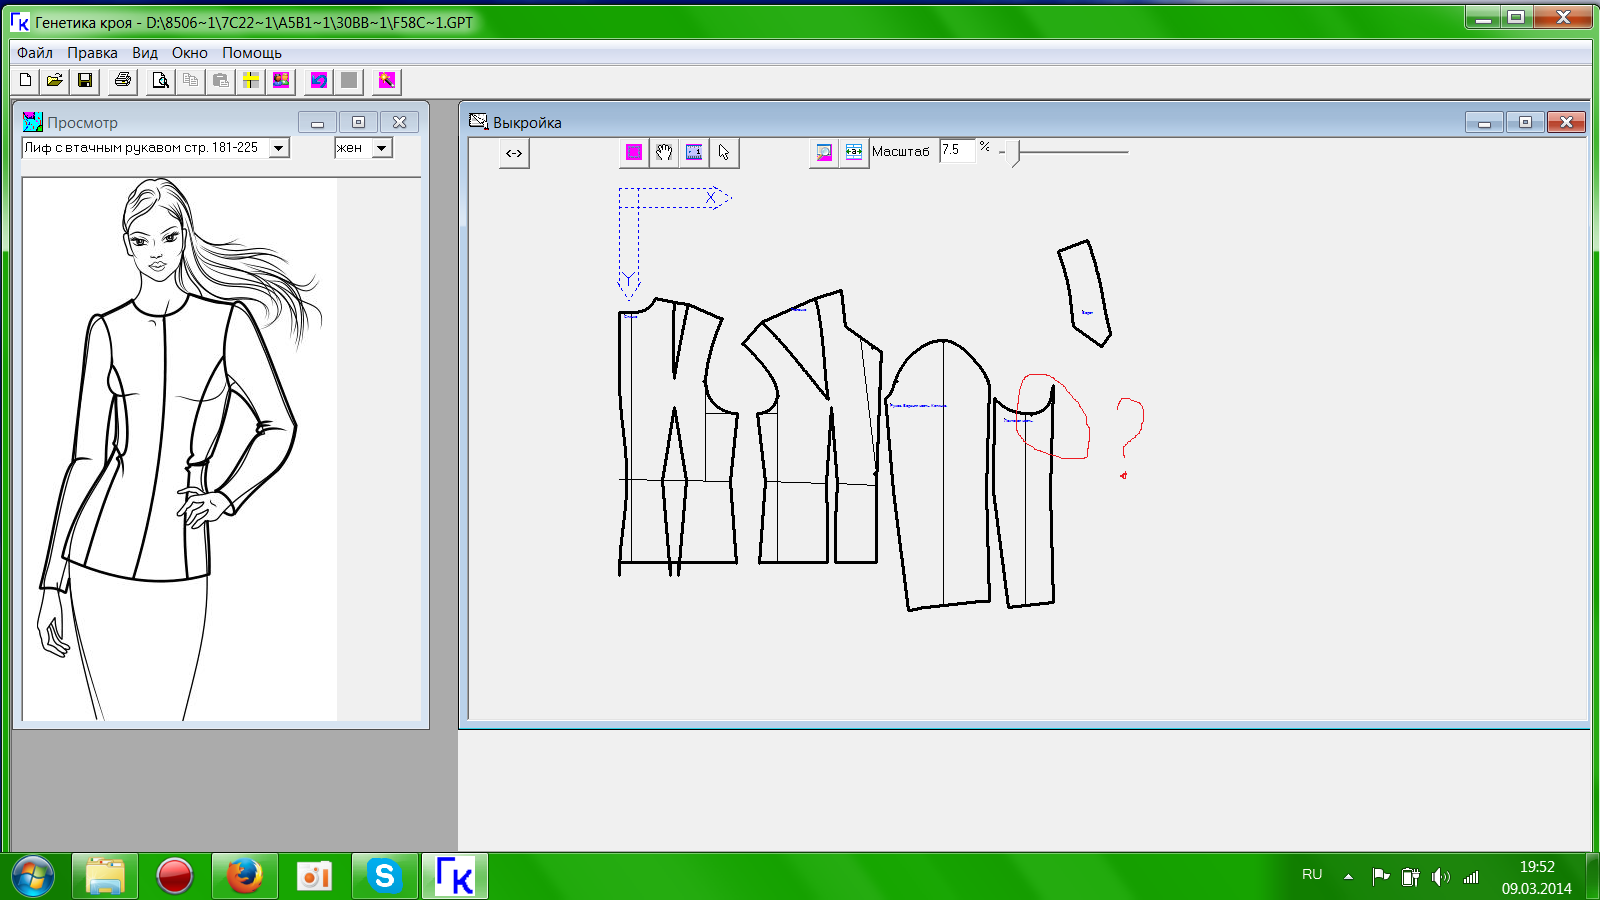Expand the 'Лиф с втачным рукавом' model dropdown
Viewport: 1600px width, 900px height.
[x=279, y=148]
